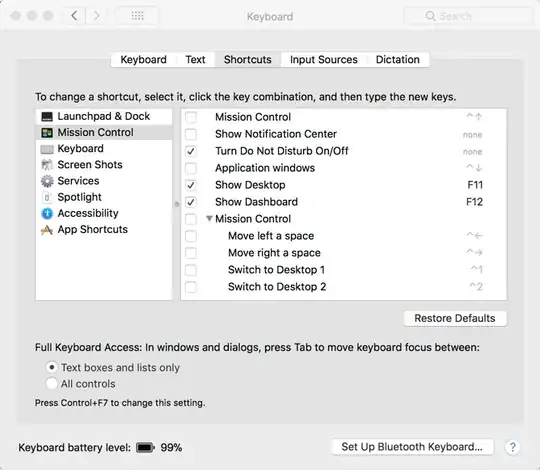Enable Move left a space checkbox

click(x=191, y=236)
